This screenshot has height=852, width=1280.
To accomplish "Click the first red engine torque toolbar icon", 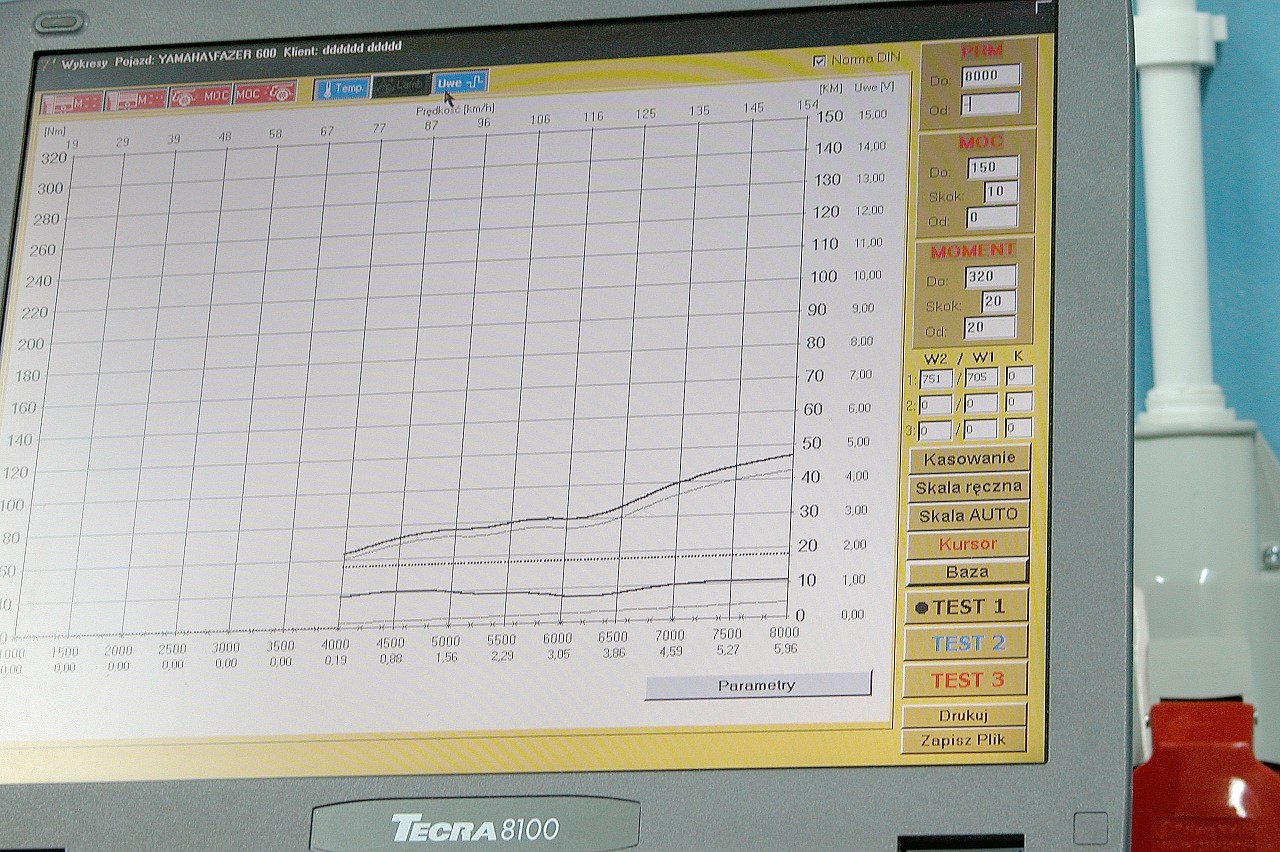I will click(x=72, y=100).
